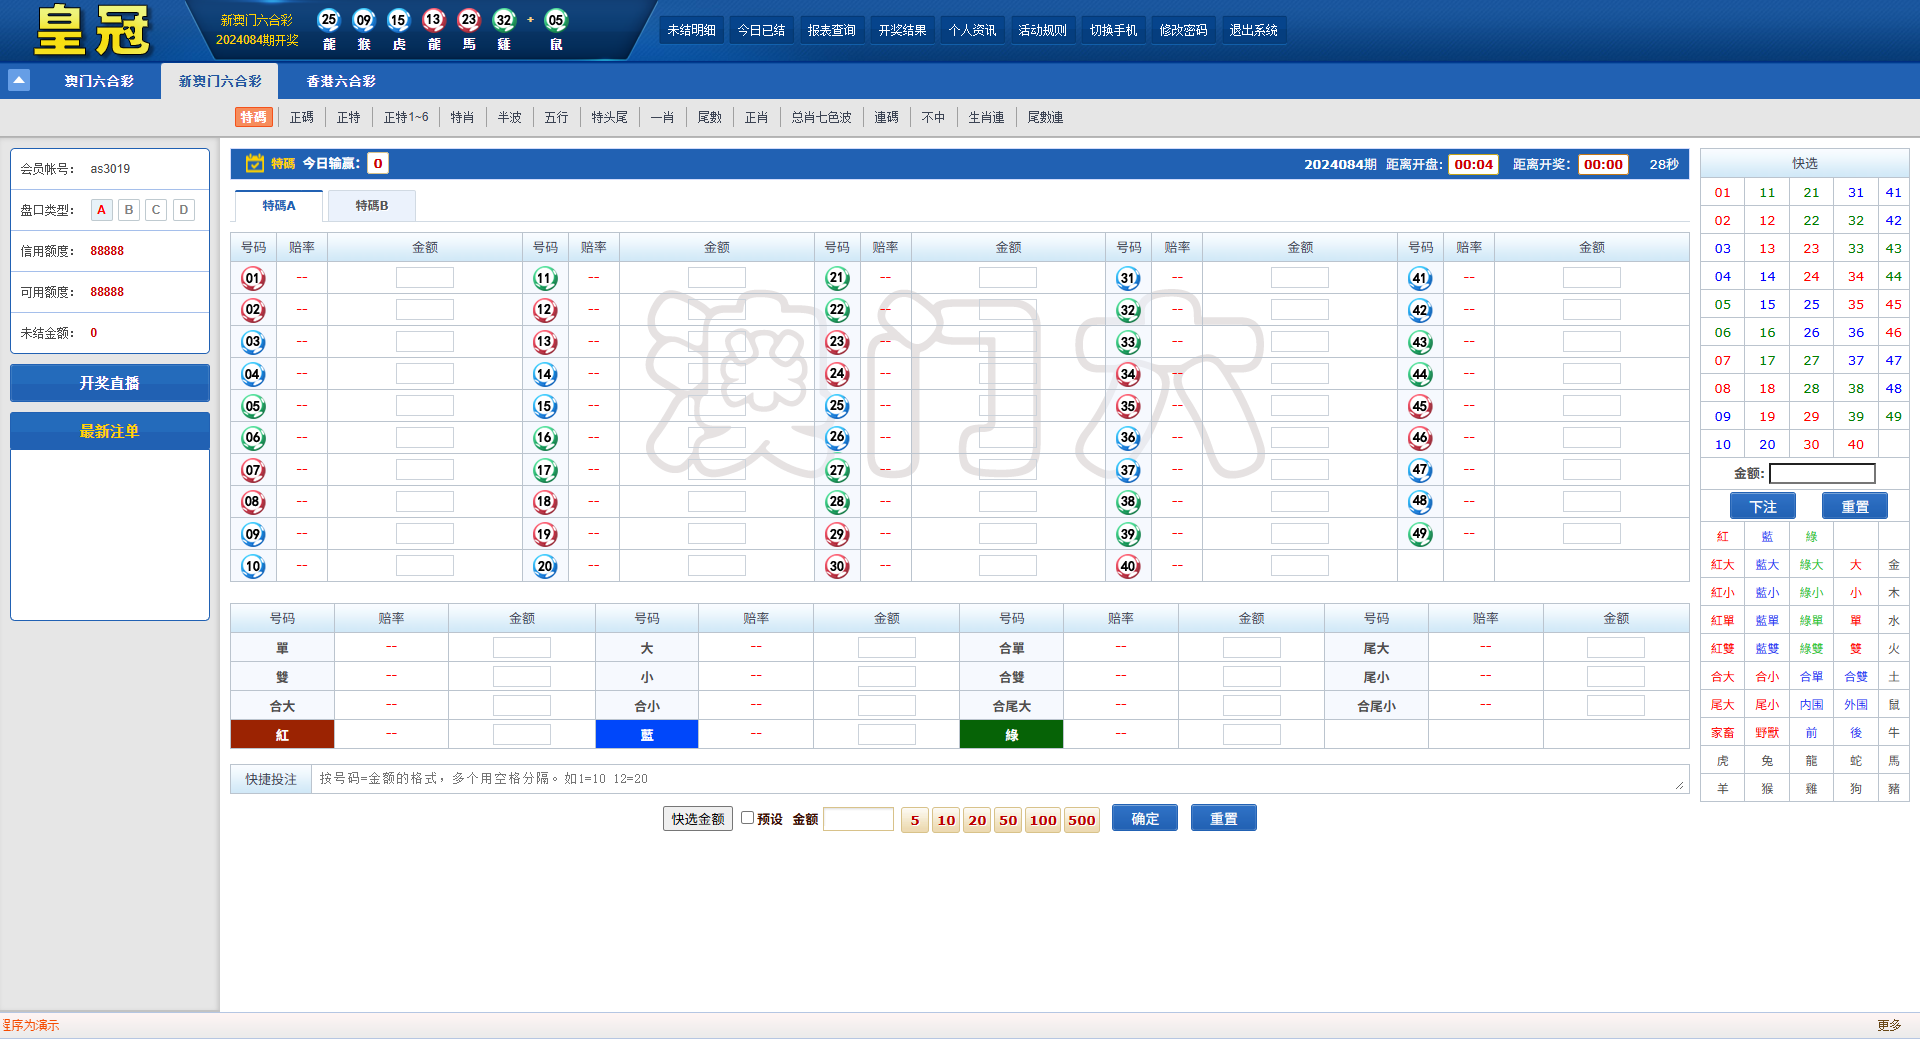This screenshot has height=1039, width=1920.
Task: Click number ball 20 in betting grid
Action: (x=545, y=566)
